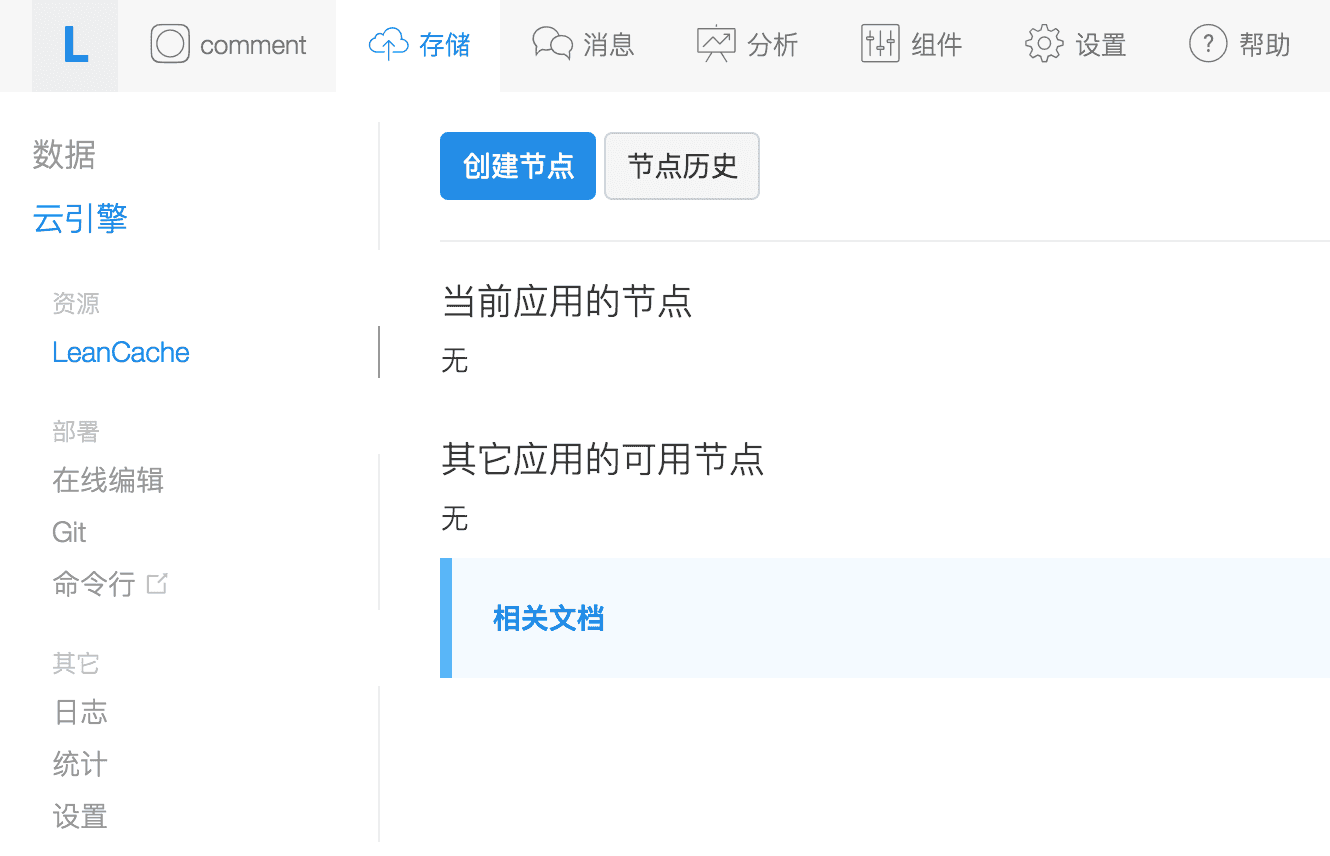Open the Git deployment item
The image size is (1330, 856).
pos(70,532)
